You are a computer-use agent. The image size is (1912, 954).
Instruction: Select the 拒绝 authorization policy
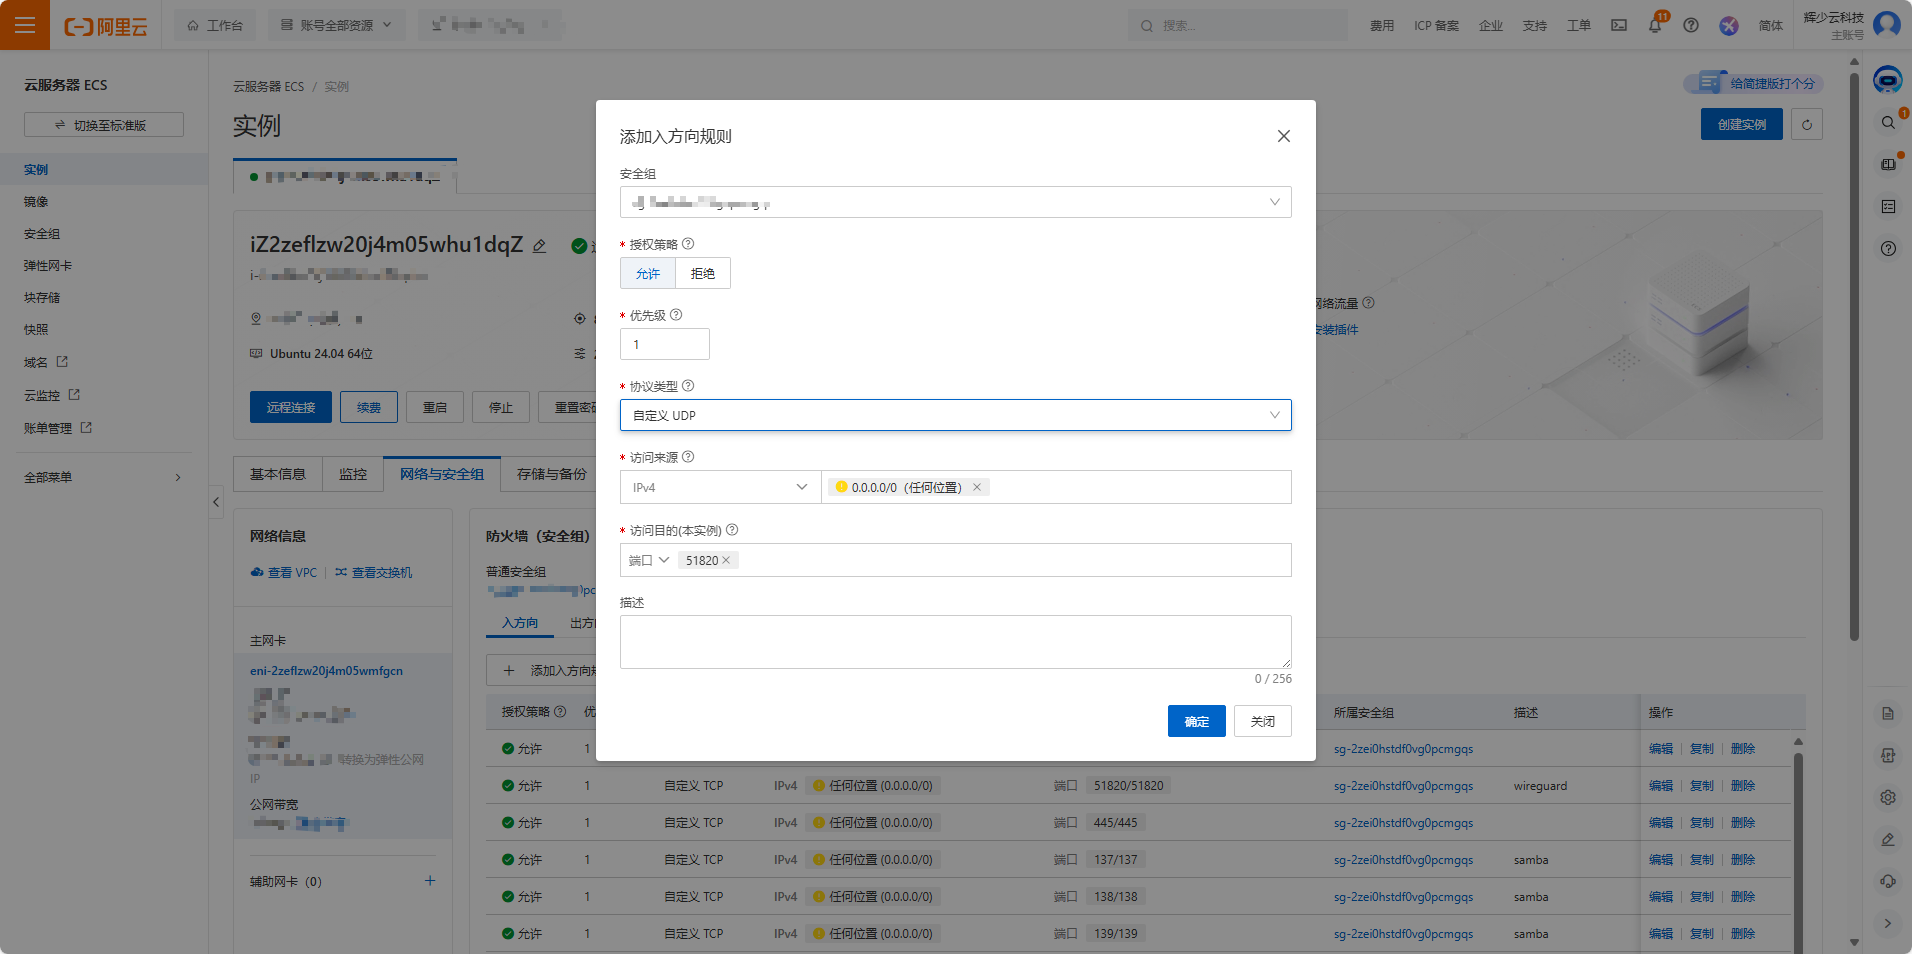[x=703, y=274]
